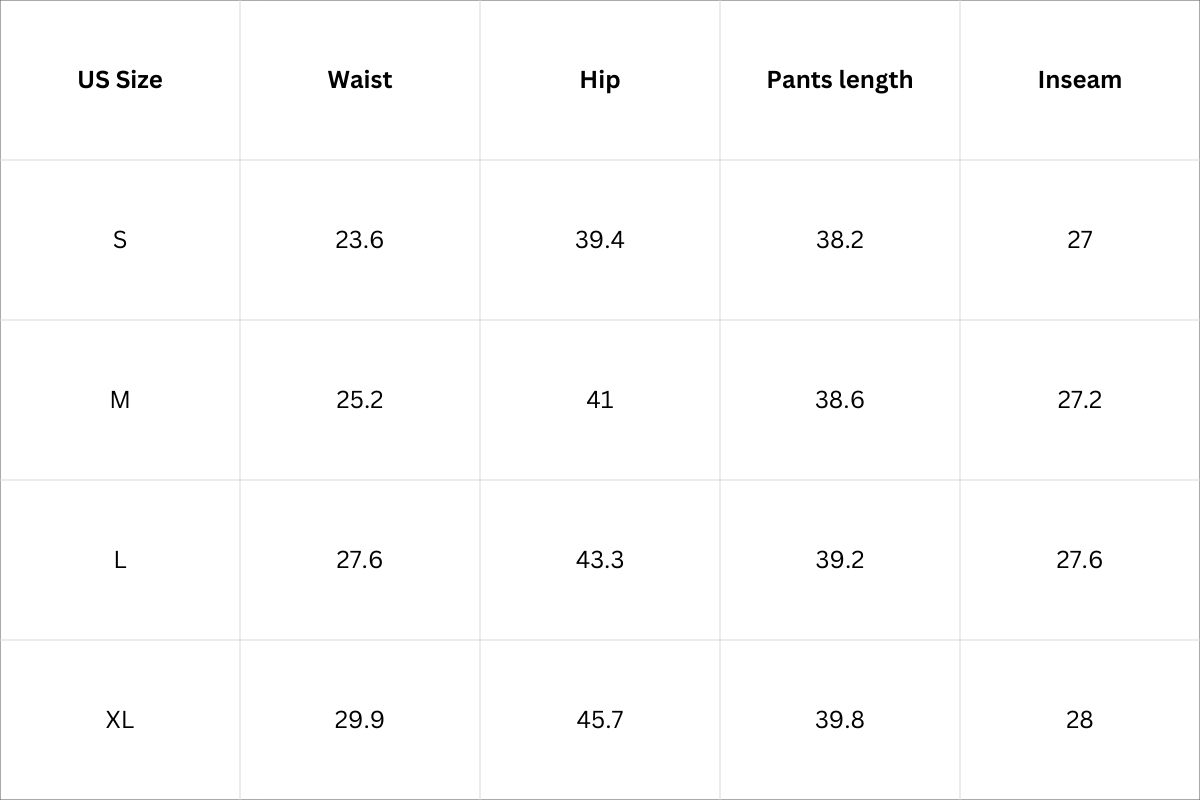Click inseam value 27.2

point(1080,400)
